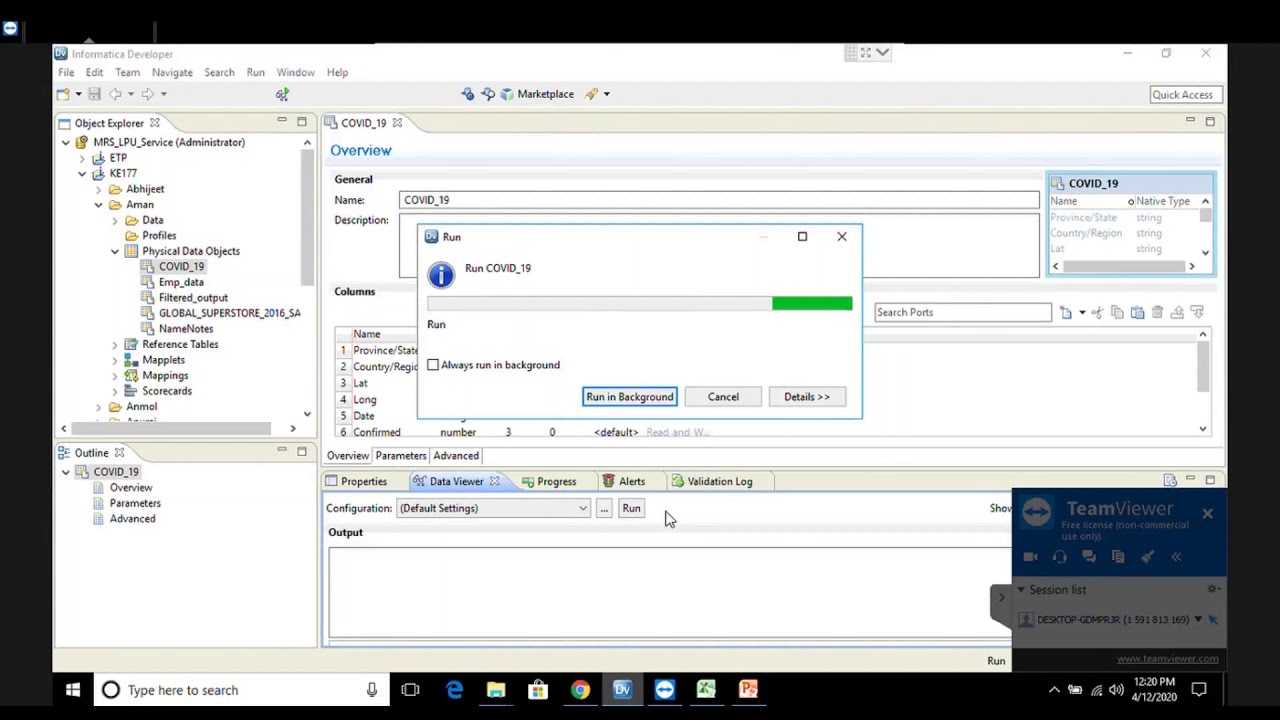This screenshot has width=1280, height=720.
Task: Open the Run menu in the menu bar
Action: click(x=256, y=72)
